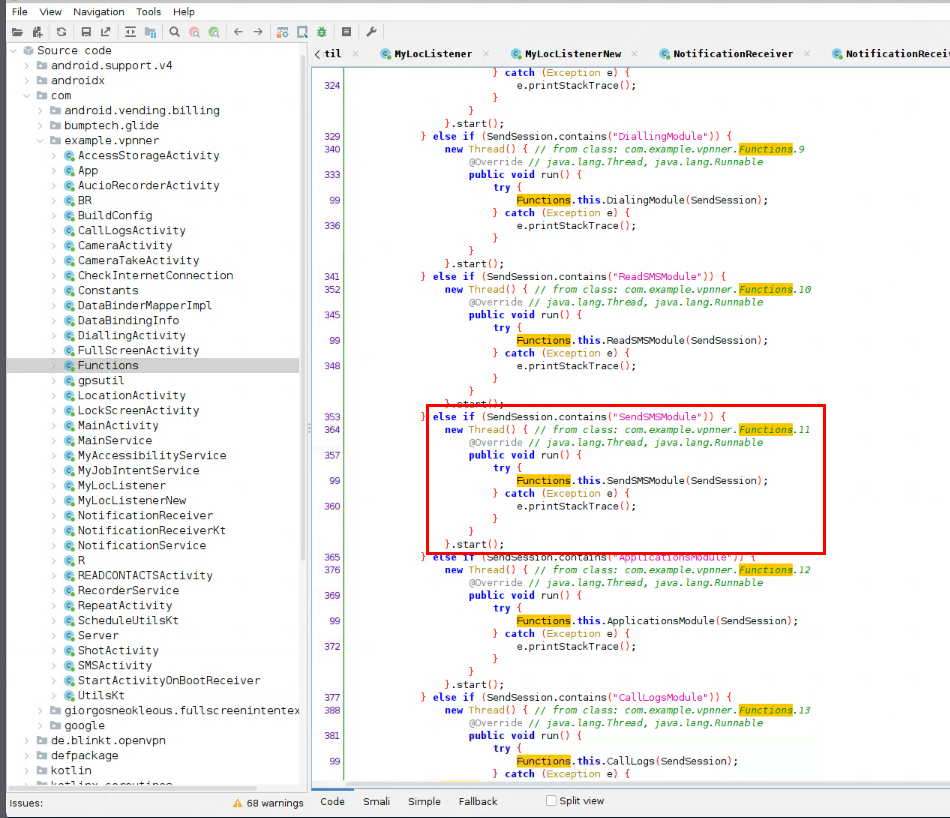The width and height of the screenshot is (950, 818).
Task: Click the Open file toolbar icon
Action: pos(18,32)
